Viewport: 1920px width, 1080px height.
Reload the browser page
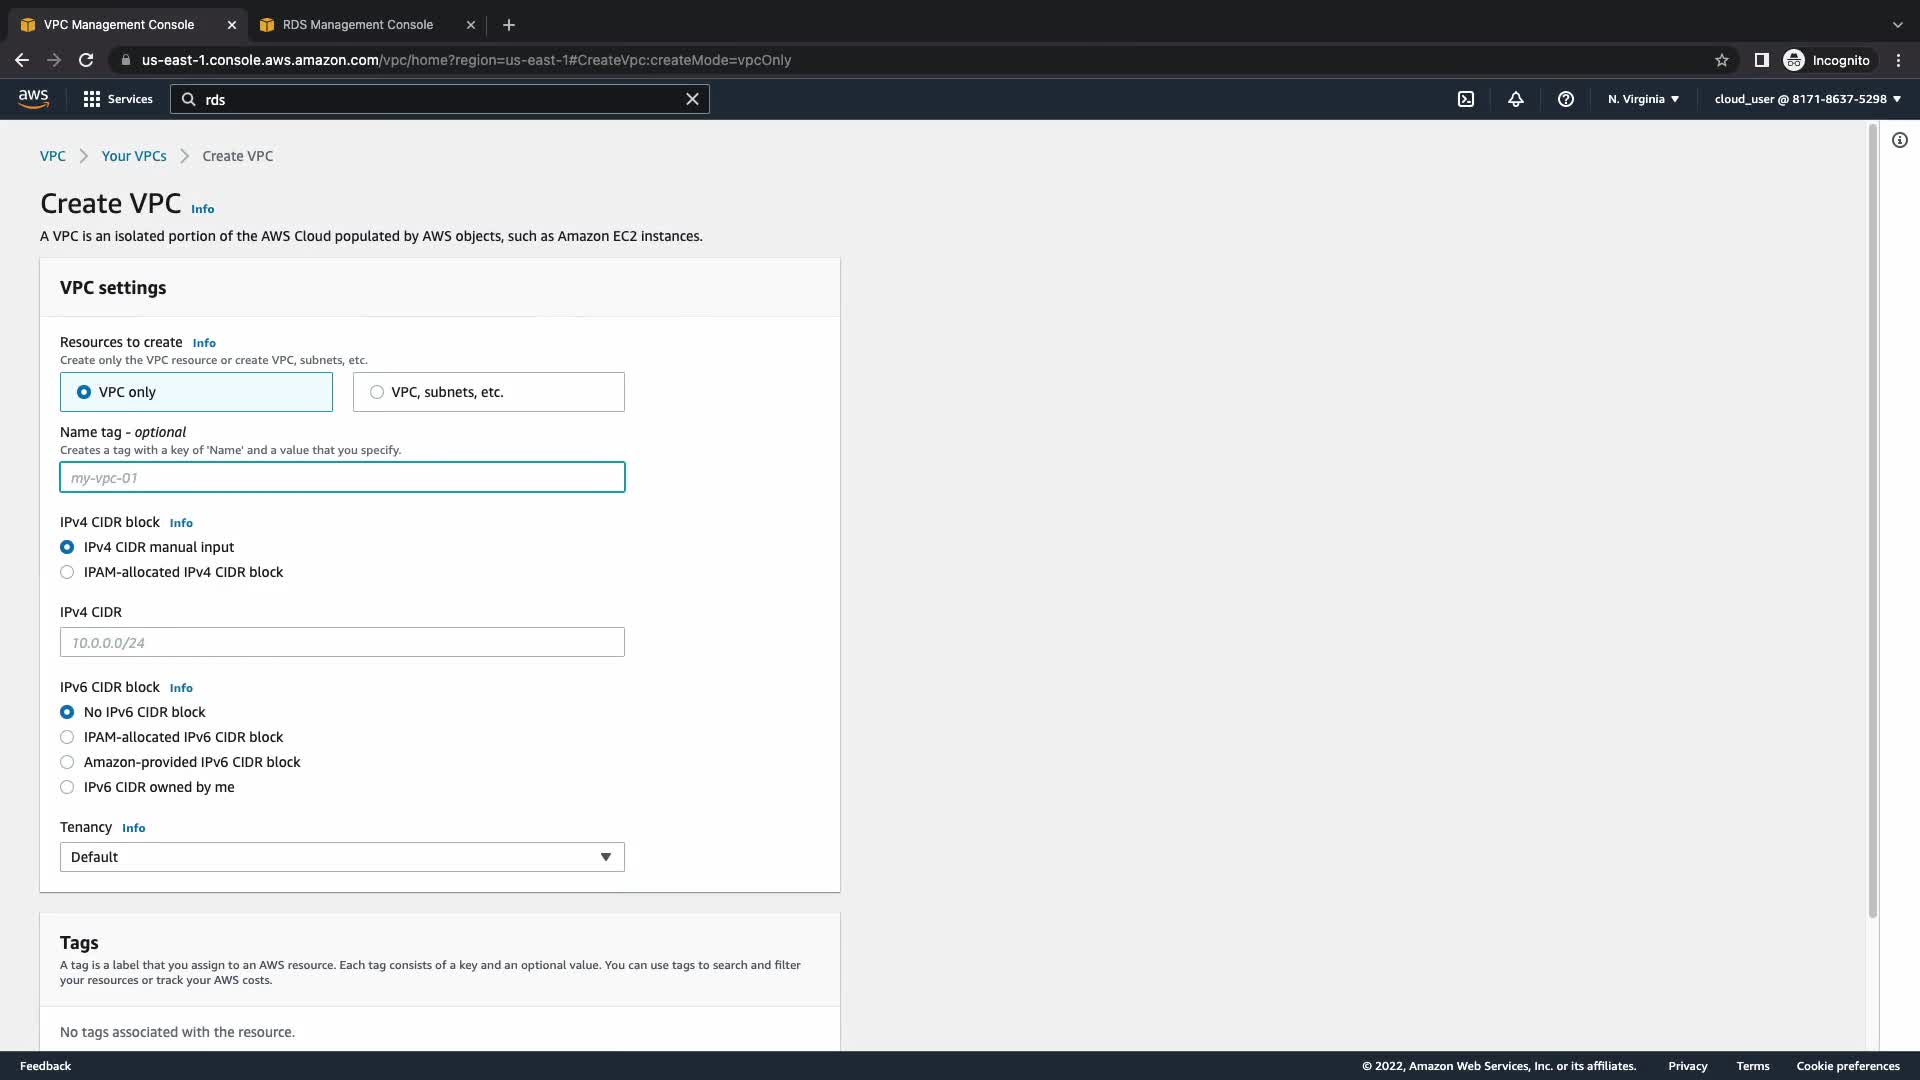(86, 60)
